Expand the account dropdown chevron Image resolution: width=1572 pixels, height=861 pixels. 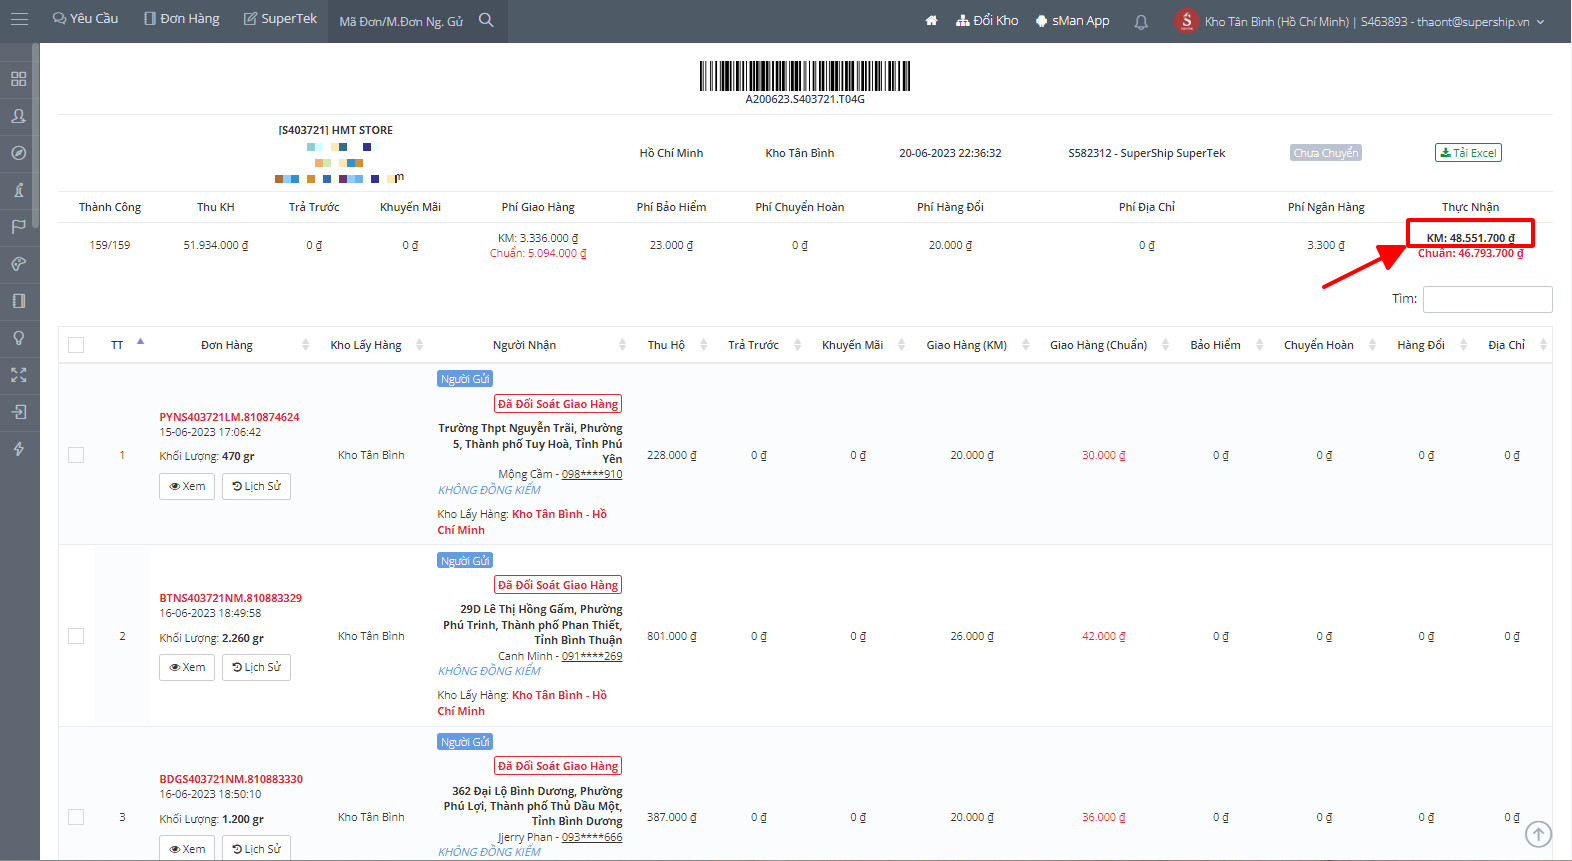point(1540,21)
